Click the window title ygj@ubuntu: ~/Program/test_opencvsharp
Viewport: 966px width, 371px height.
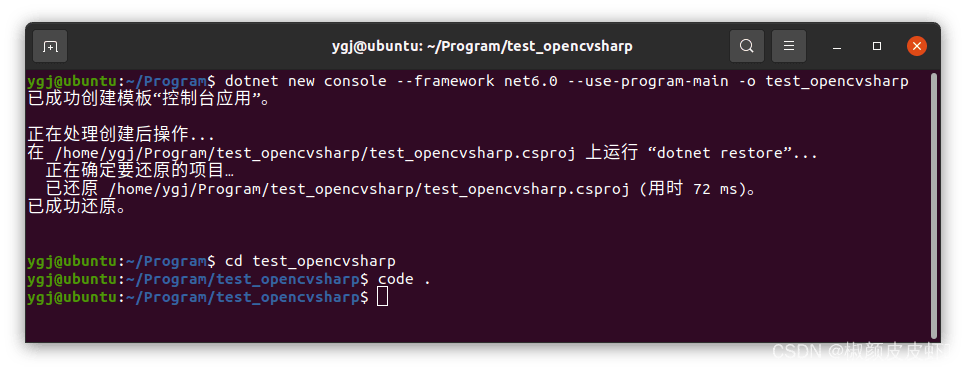[482, 46]
